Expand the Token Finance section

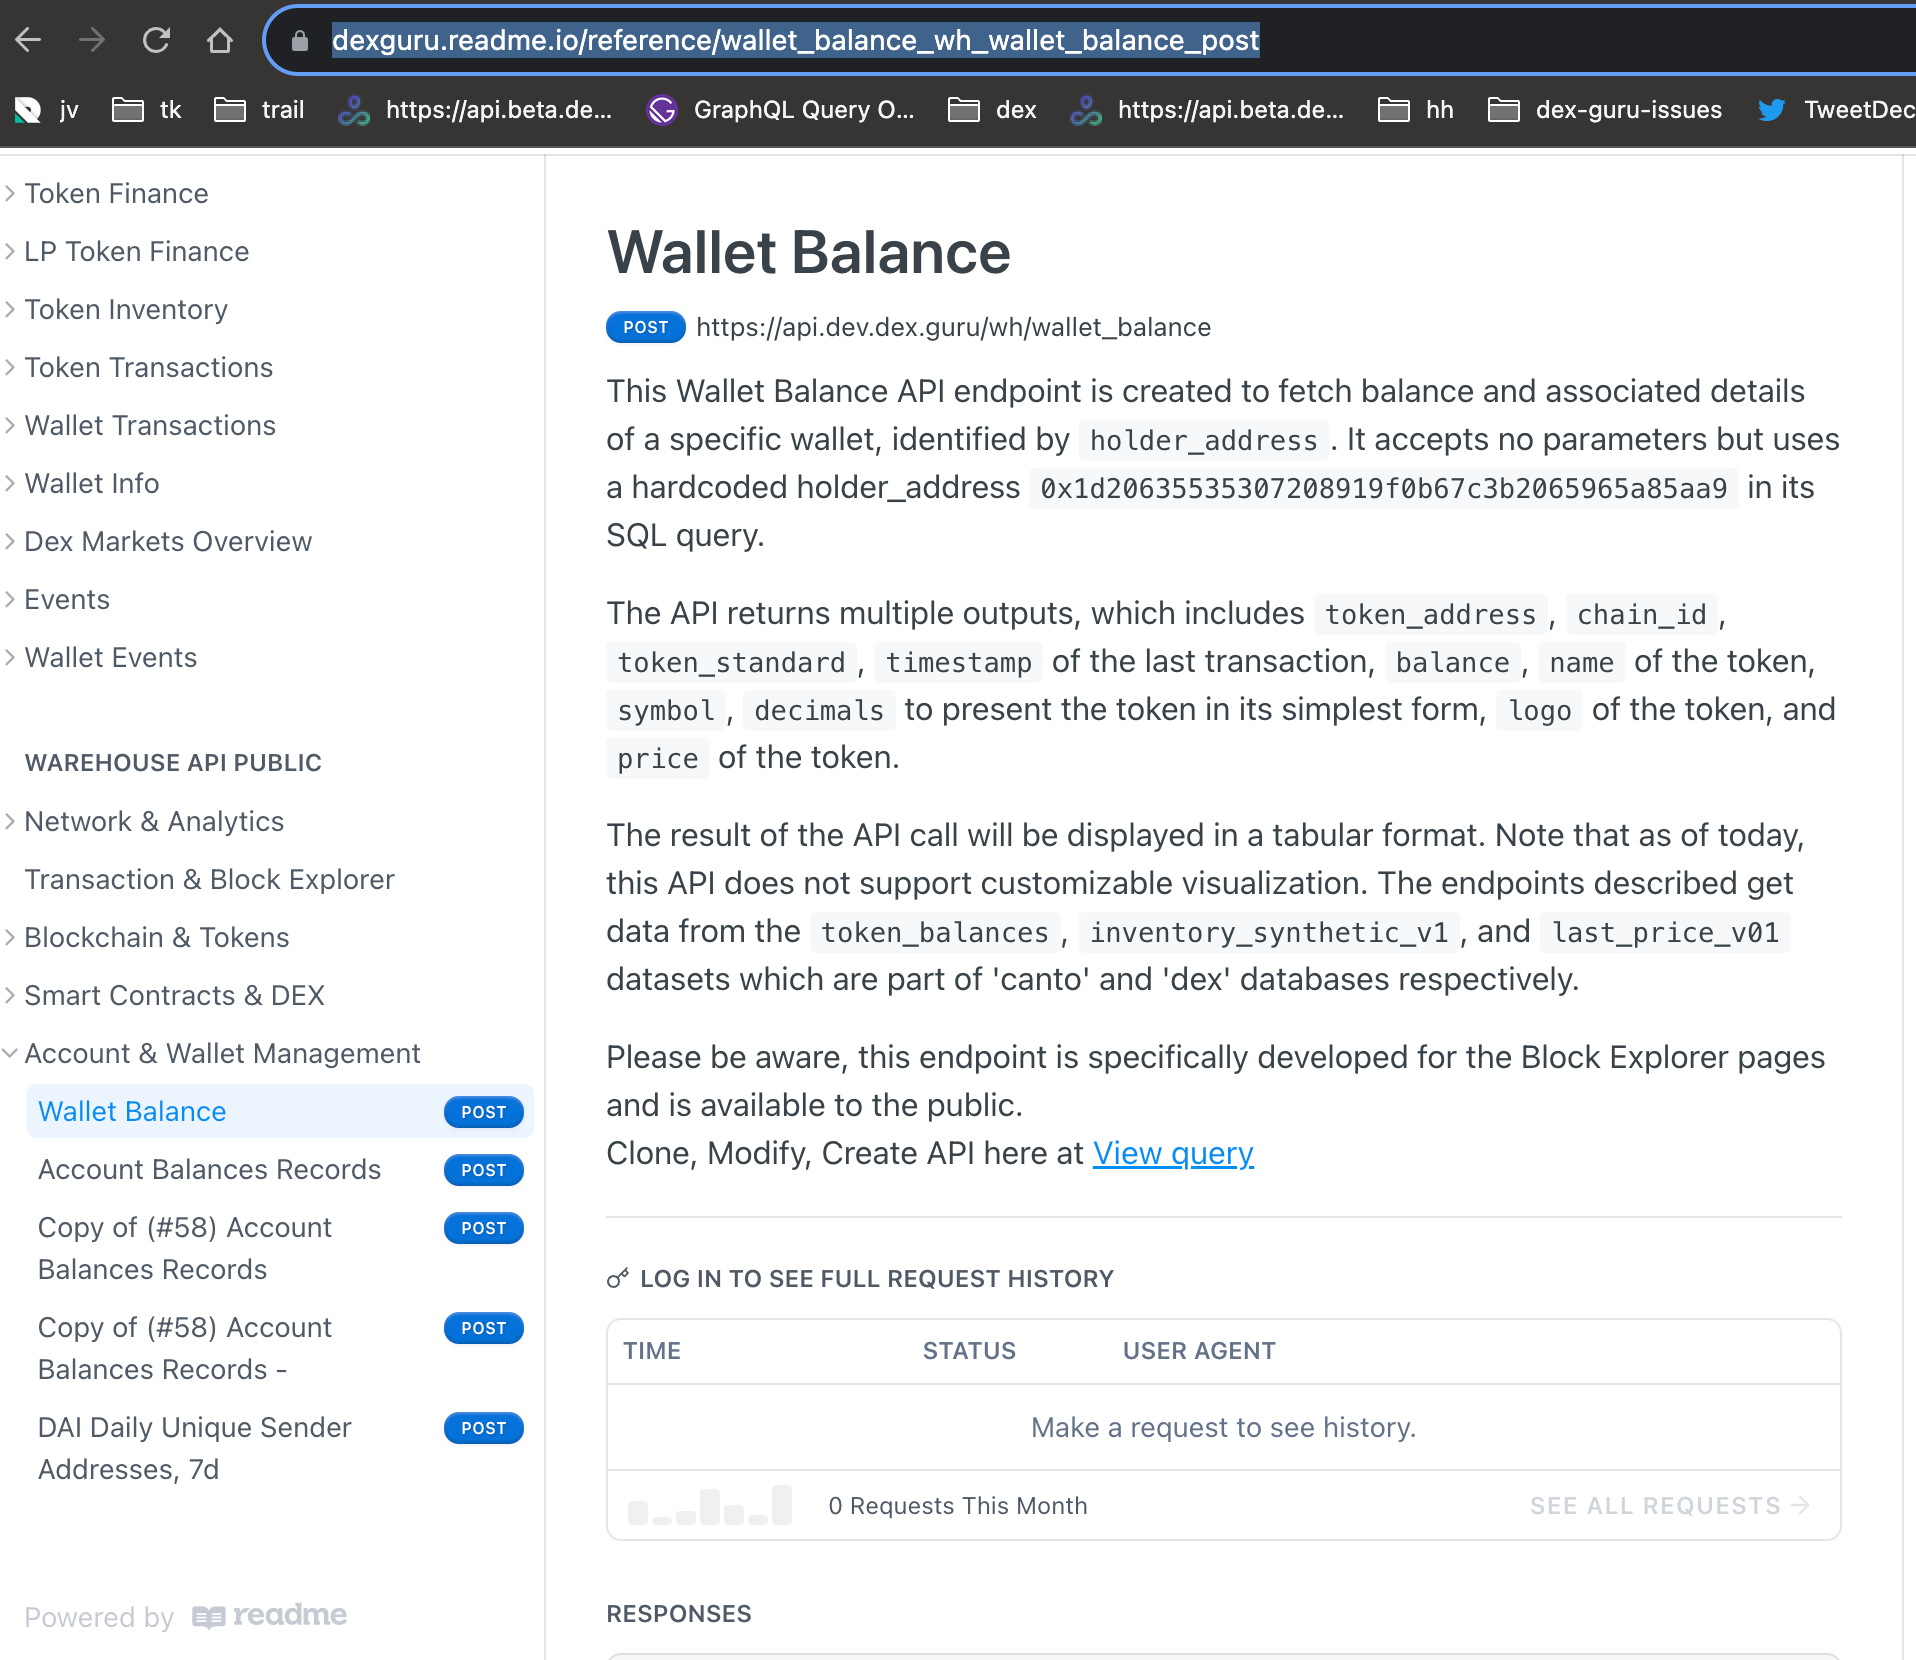116,193
